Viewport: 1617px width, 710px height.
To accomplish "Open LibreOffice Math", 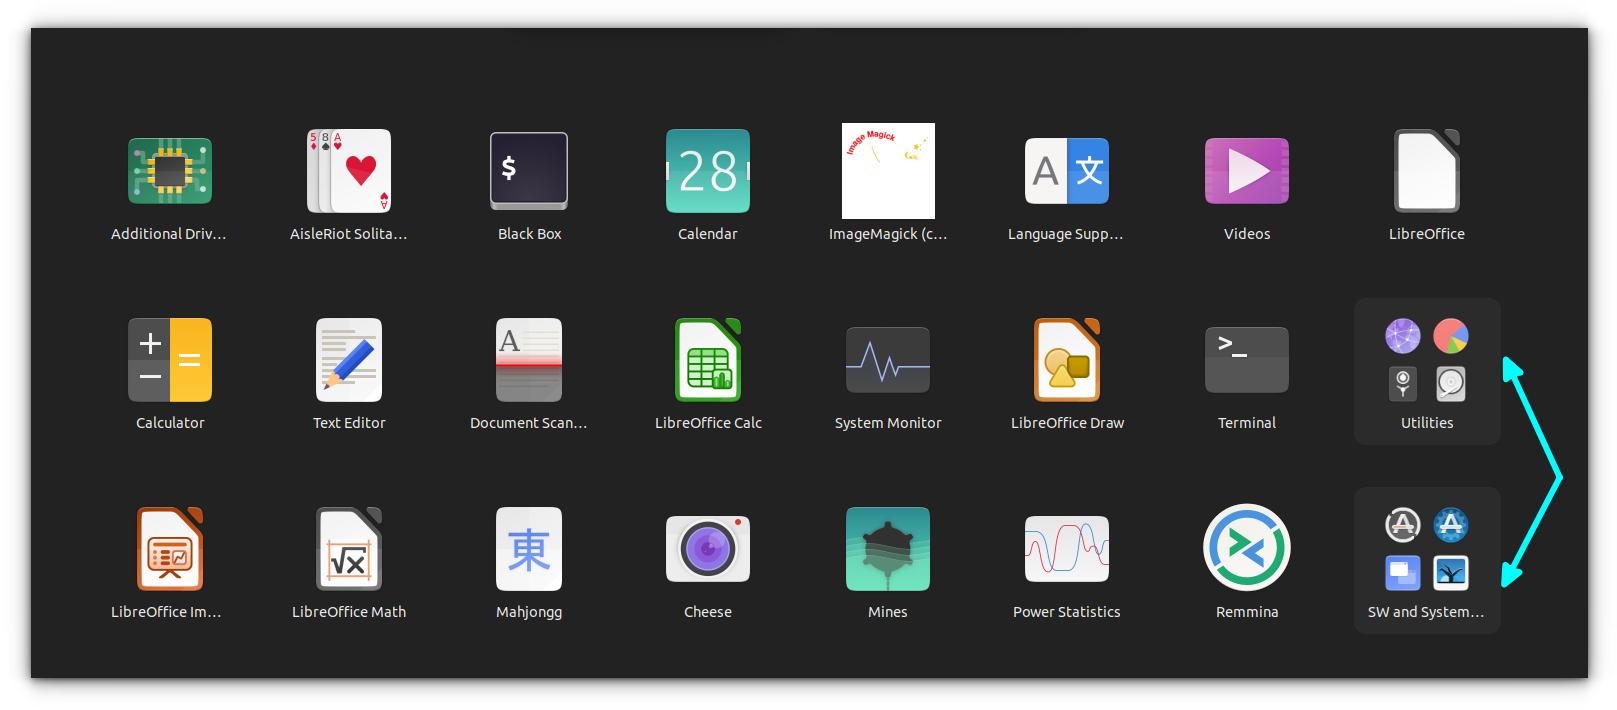I will (x=349, y=549).
